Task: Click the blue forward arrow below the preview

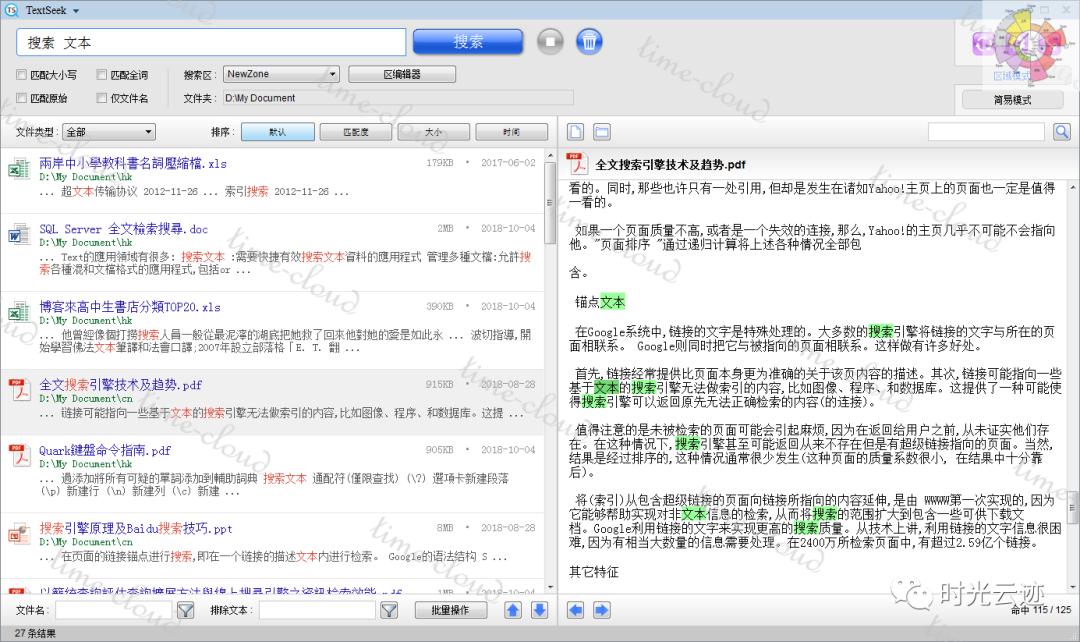Action: tap(602, 609)
